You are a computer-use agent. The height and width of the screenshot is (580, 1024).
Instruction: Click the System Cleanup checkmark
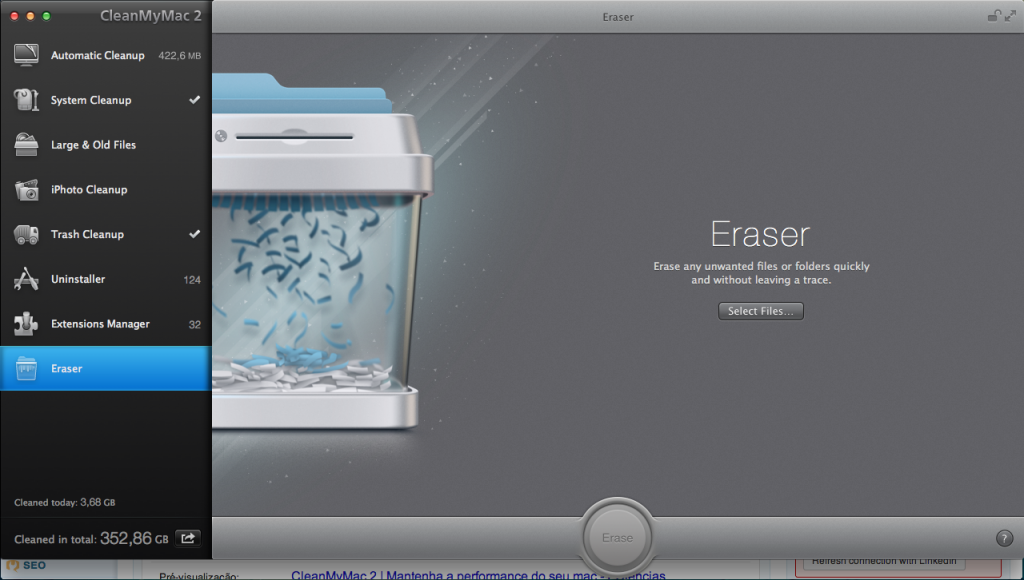(195, 100)
